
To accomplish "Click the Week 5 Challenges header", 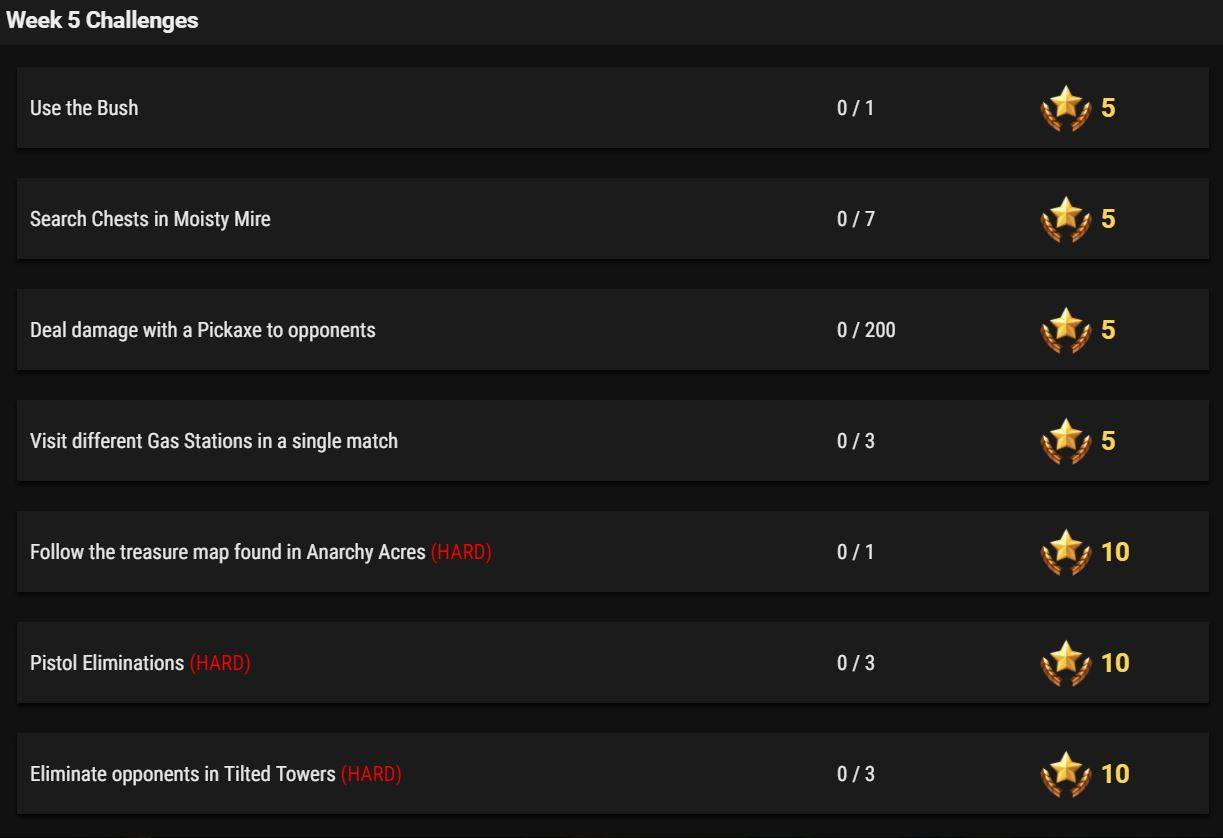I will pyautogui.click(x=102, y=20).
